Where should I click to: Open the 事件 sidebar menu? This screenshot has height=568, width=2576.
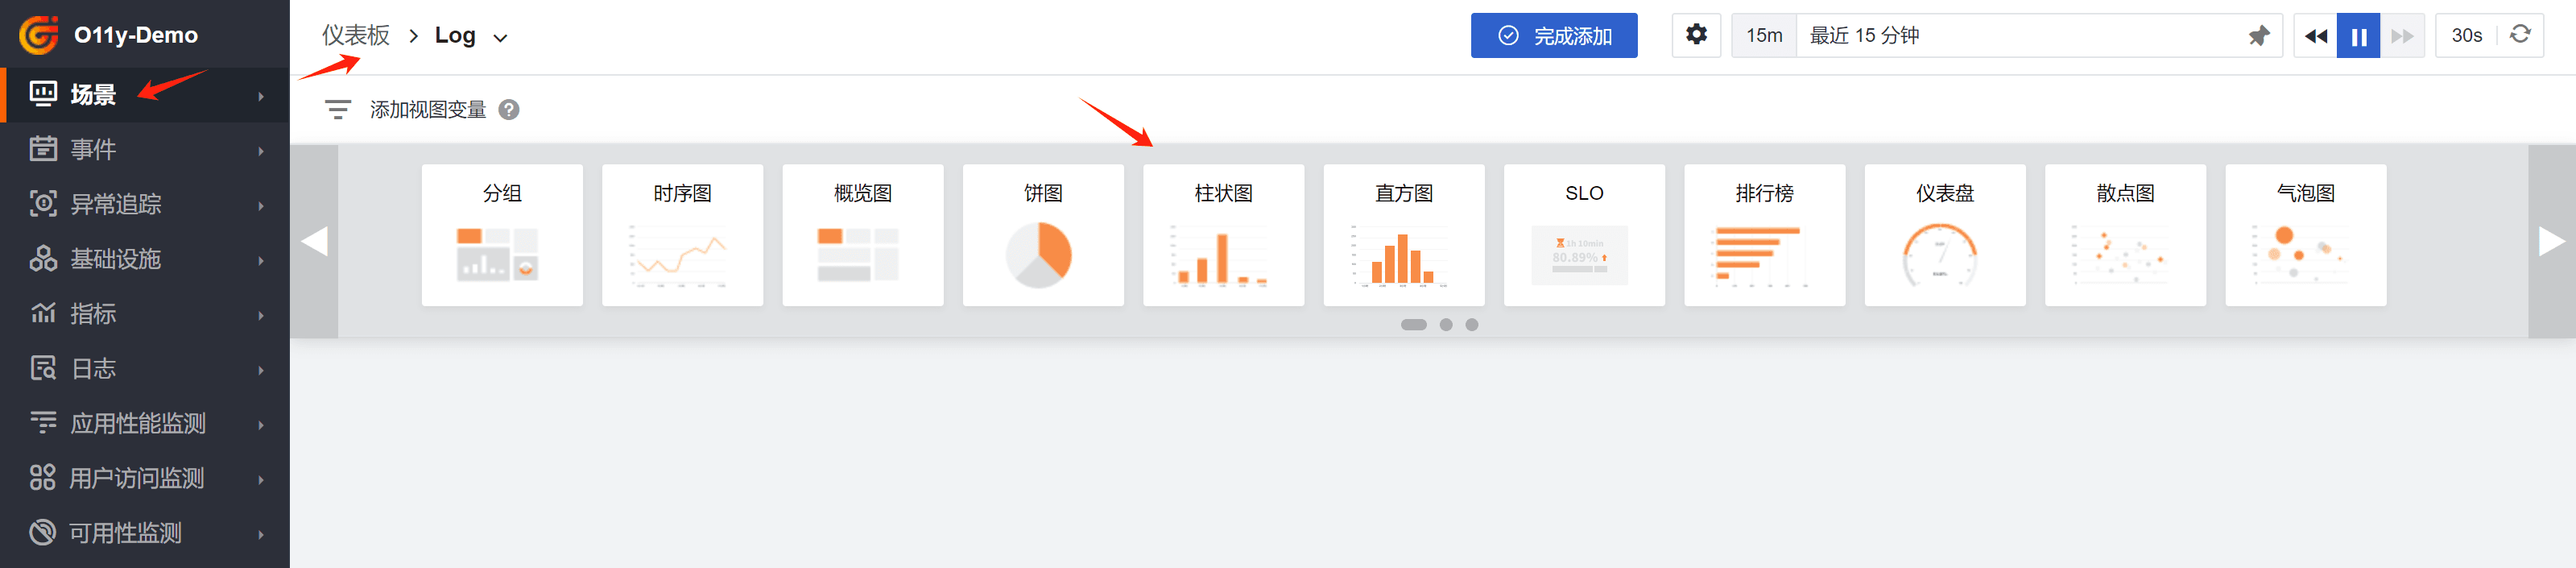pyautogui.click(x=145, y=150)
